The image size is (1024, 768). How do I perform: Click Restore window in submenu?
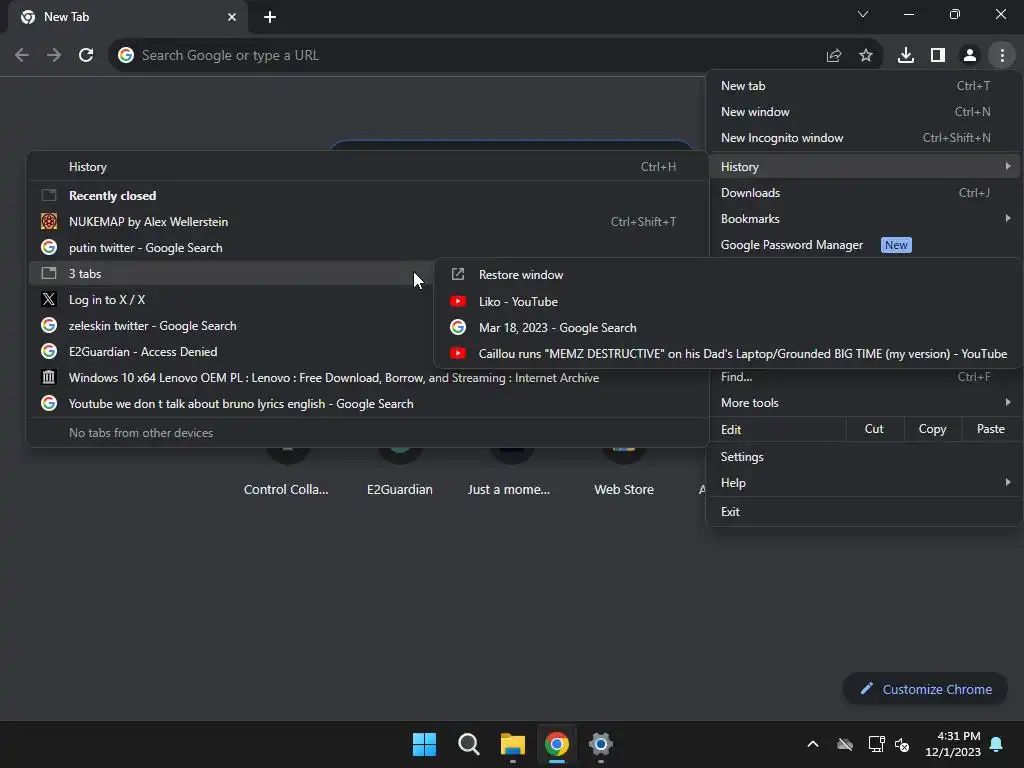click(727, 275)
